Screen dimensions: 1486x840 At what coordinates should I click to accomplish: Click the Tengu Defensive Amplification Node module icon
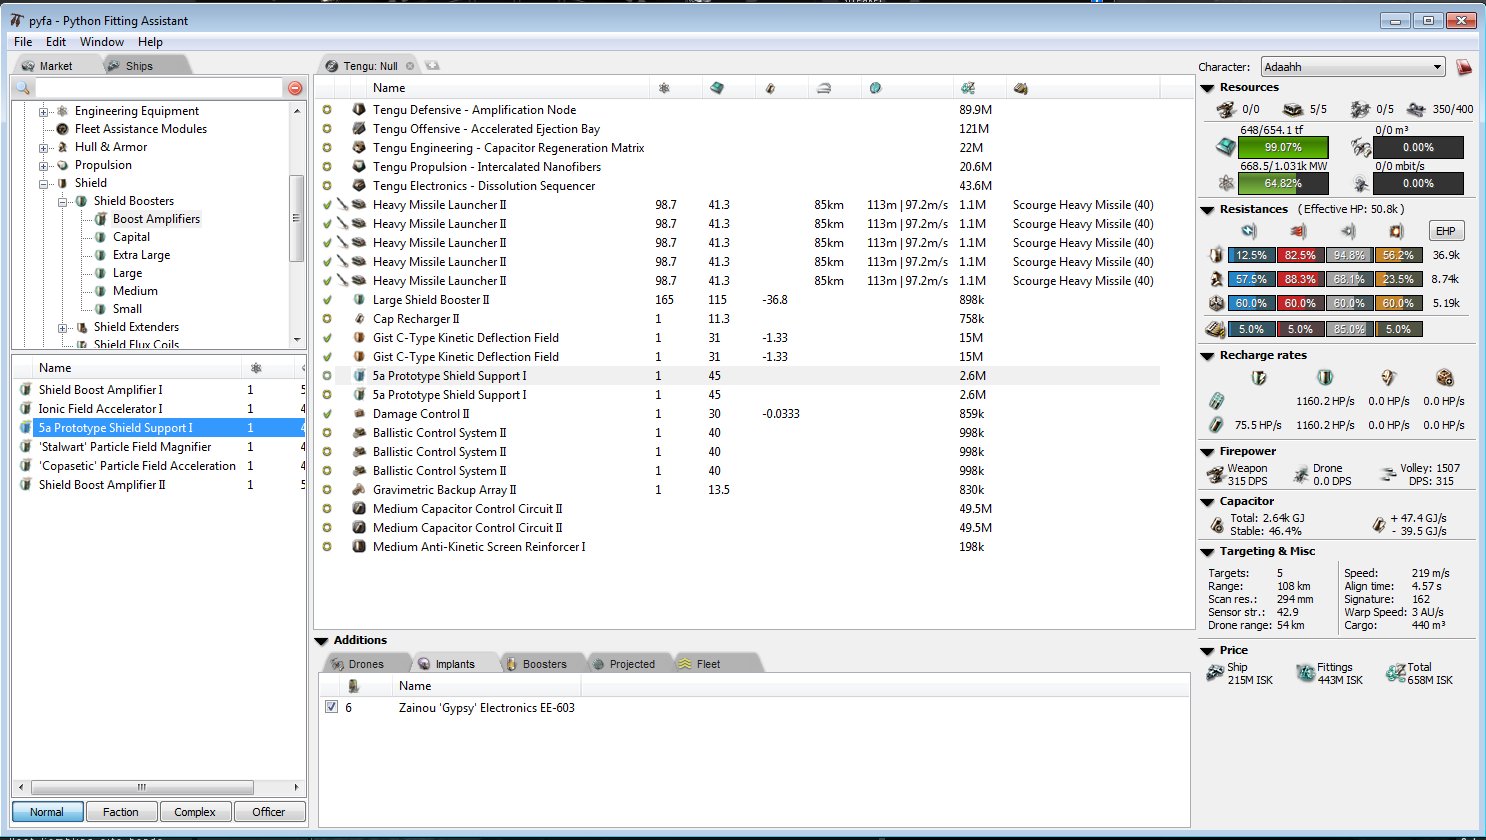(x=359, y=110)
